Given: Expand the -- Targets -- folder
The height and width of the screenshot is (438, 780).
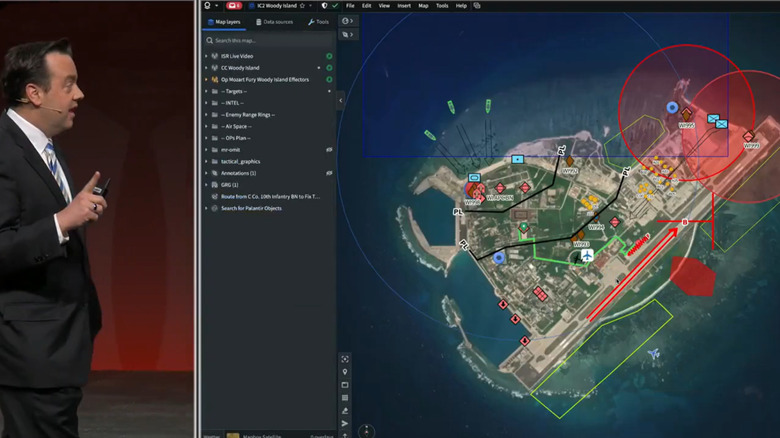Looking at the screenshot, I should tap(206, 91).
